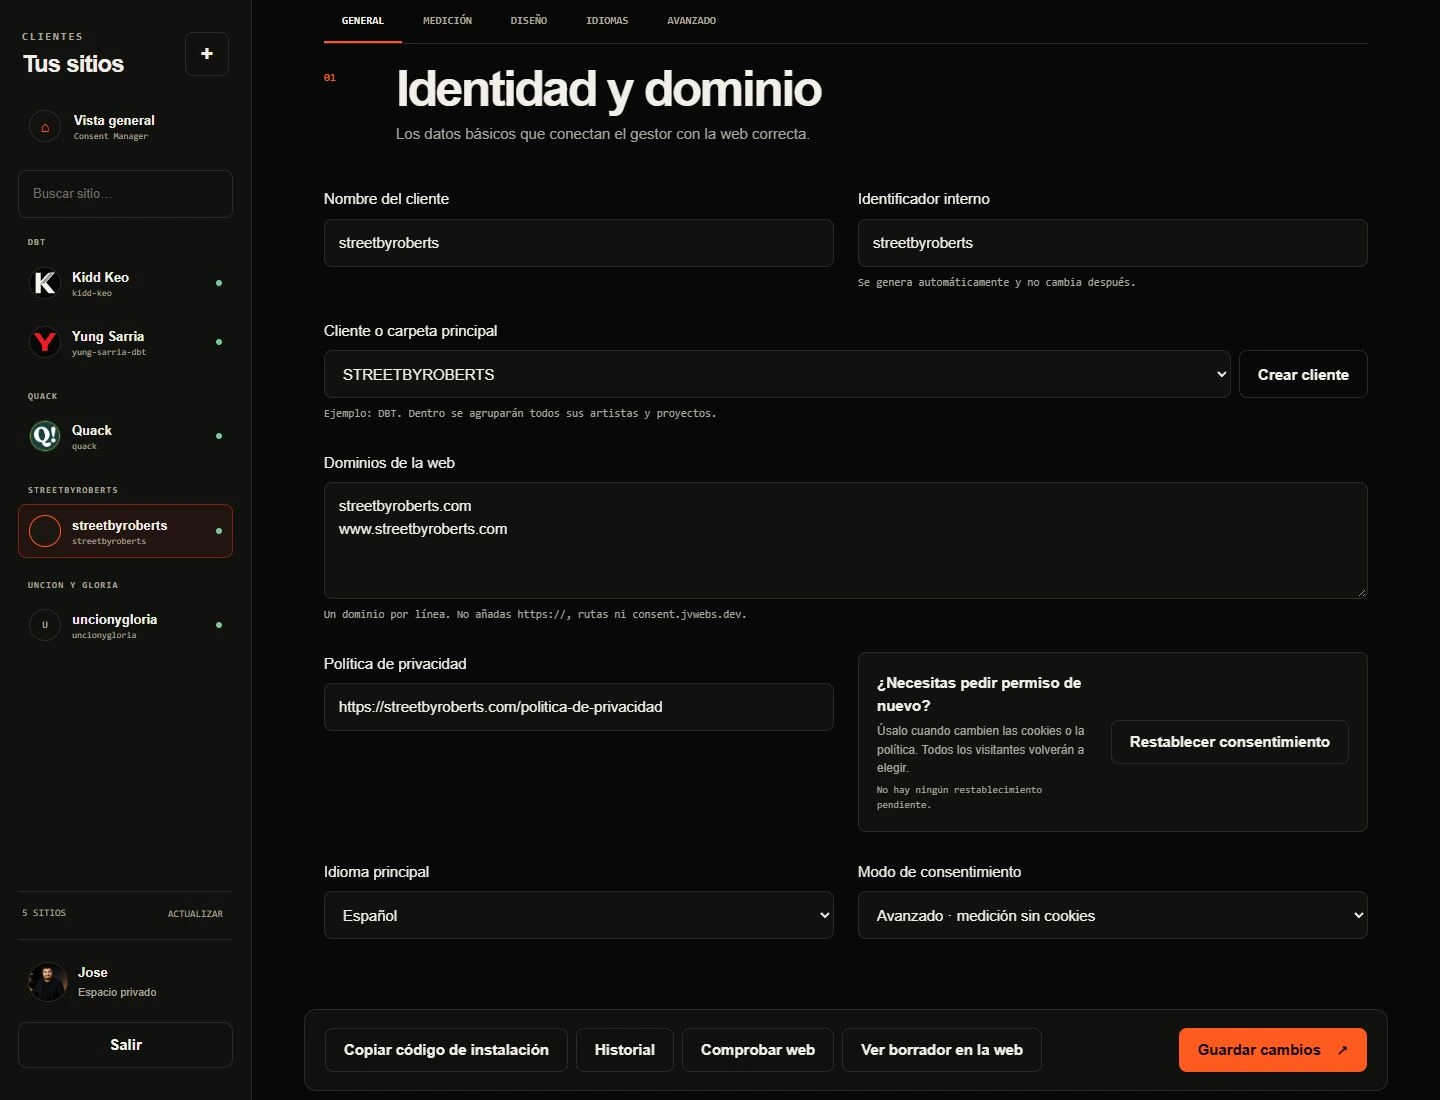Image resolution: width=1440 pixels, height=1100 pixels.
Task: Switch to the Avanzado tab
Action: pos(691,21)
